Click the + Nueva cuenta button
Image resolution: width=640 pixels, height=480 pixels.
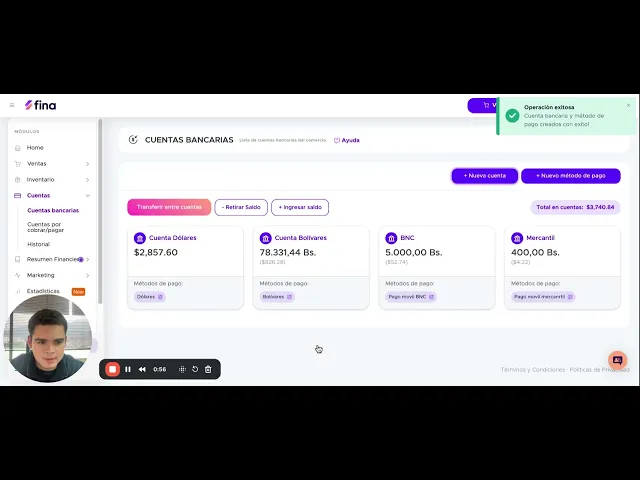(484, 176)
